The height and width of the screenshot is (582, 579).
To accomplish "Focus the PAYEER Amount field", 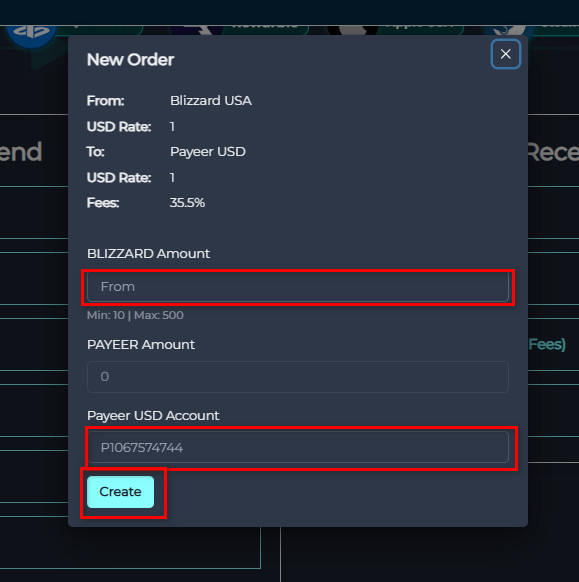I will point(298,377).
